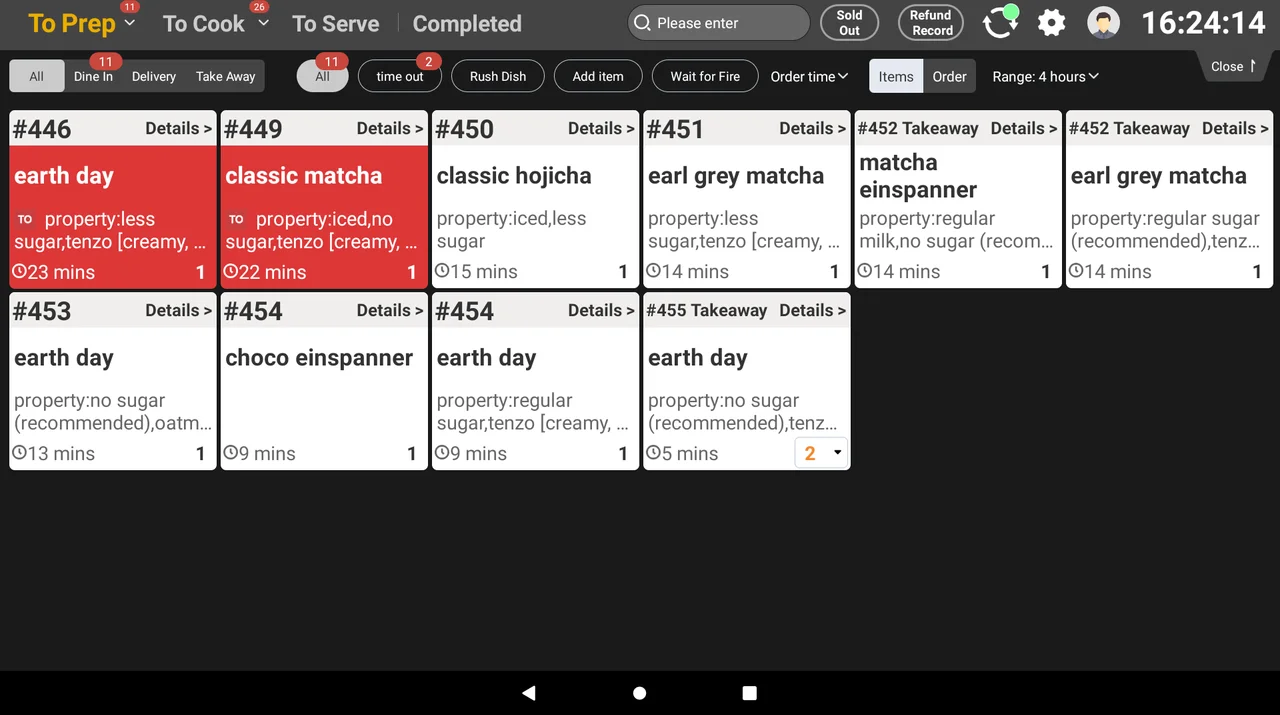Viewport: 1280px width, 715px height.
Task: Expand the Order time dropdown
Action: point(809,76)
